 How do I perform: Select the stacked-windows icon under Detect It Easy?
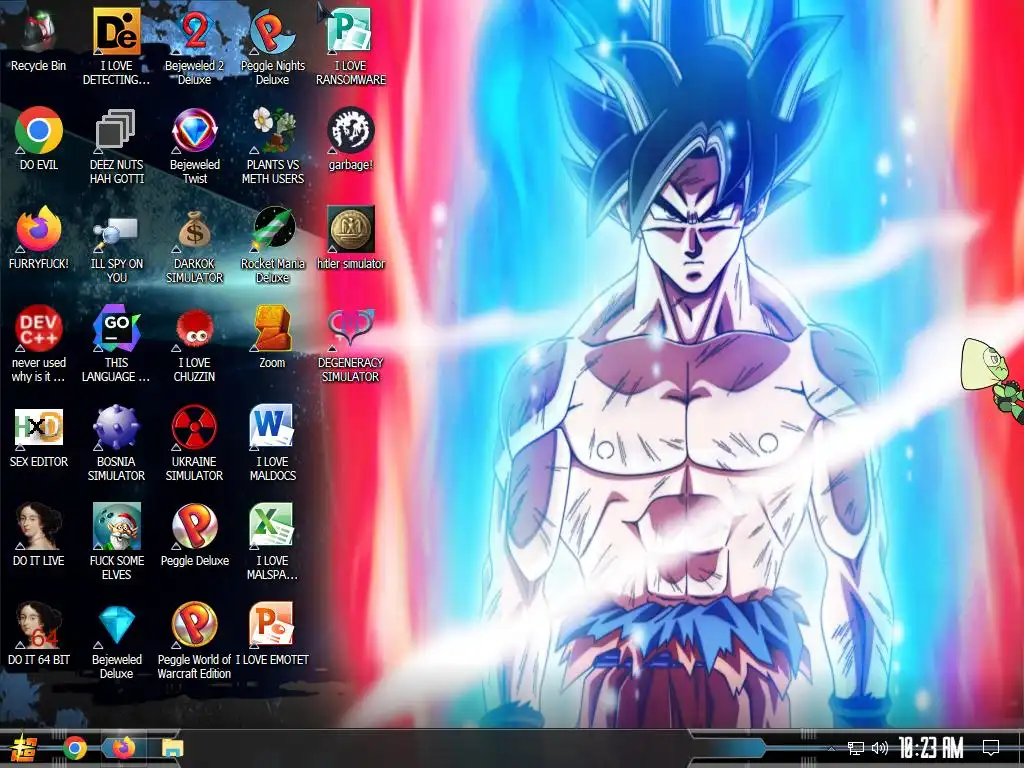pyautogui.click(x=116, y=146)
